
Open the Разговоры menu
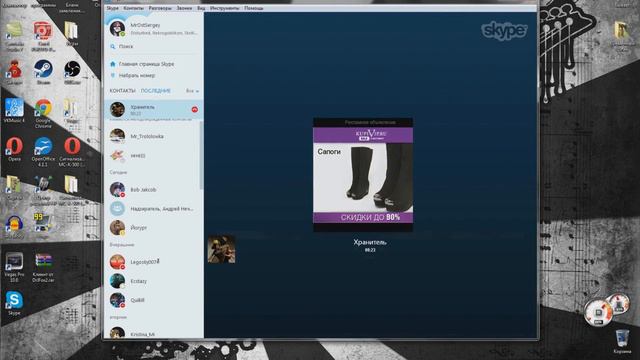(160, 8)
